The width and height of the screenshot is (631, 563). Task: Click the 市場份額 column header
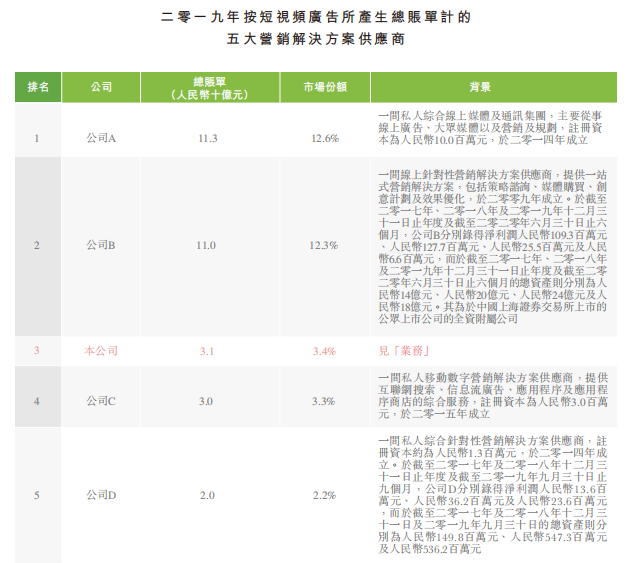tap(325, 87)
